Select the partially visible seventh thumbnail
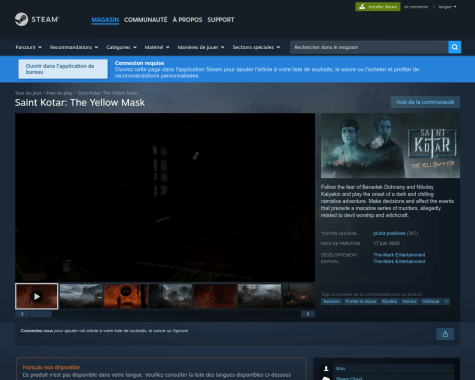This screenshot has width=475, height=380. [x=299, y=296]
